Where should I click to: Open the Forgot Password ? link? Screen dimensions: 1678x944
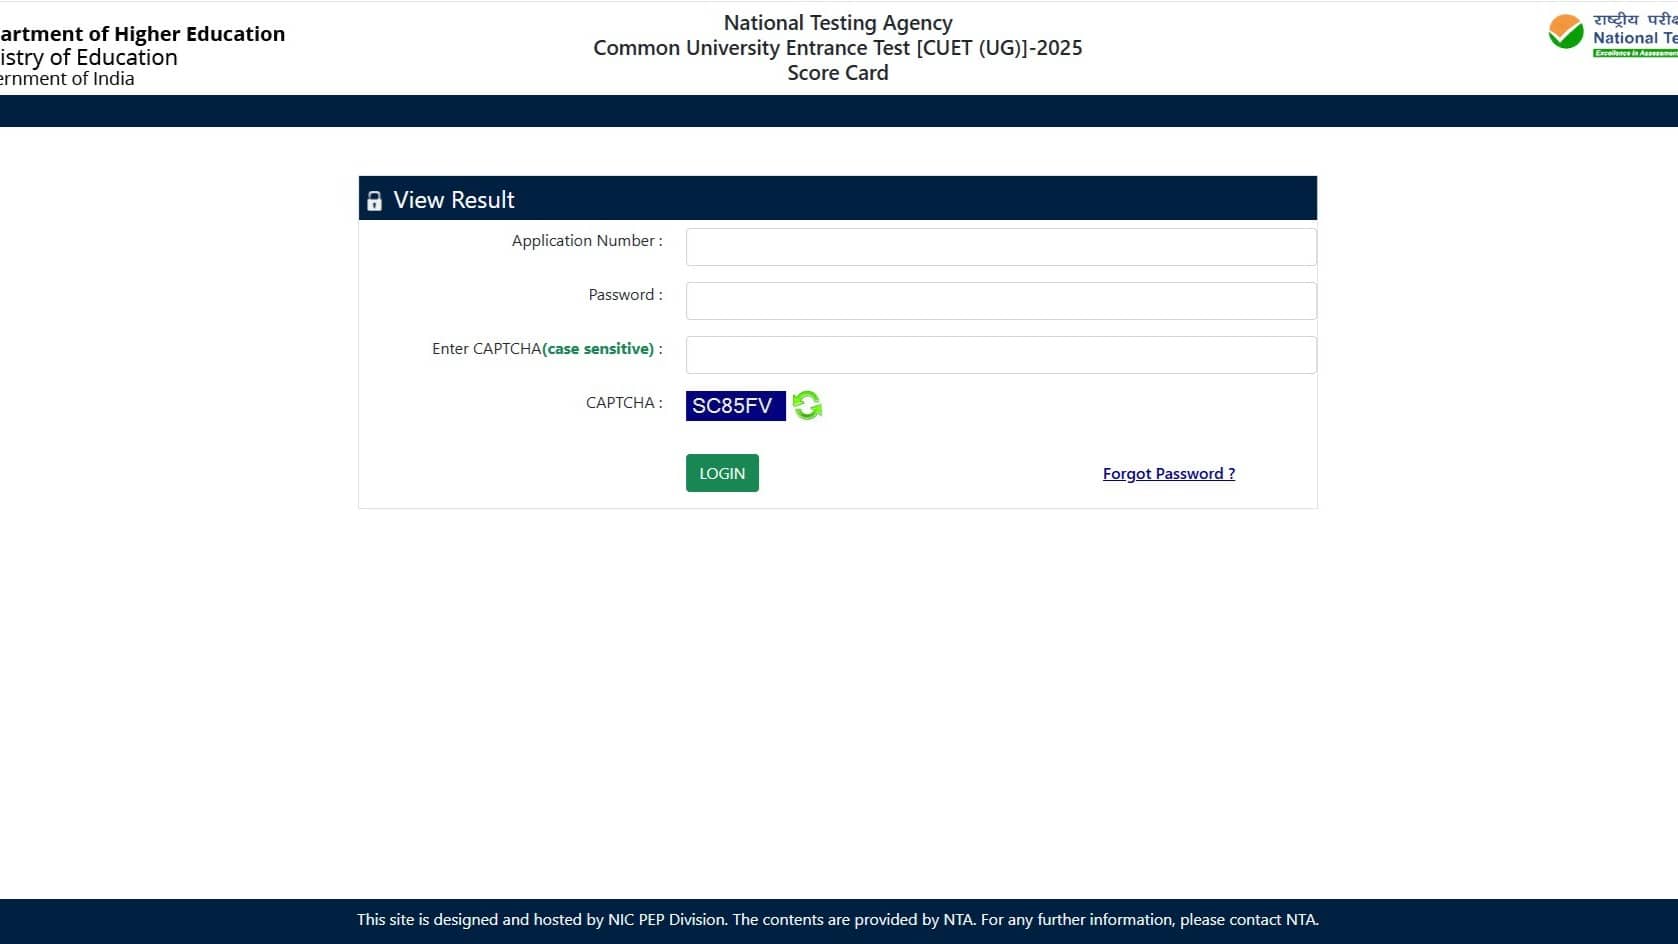pyautogui.click(x=1169, y=474)
